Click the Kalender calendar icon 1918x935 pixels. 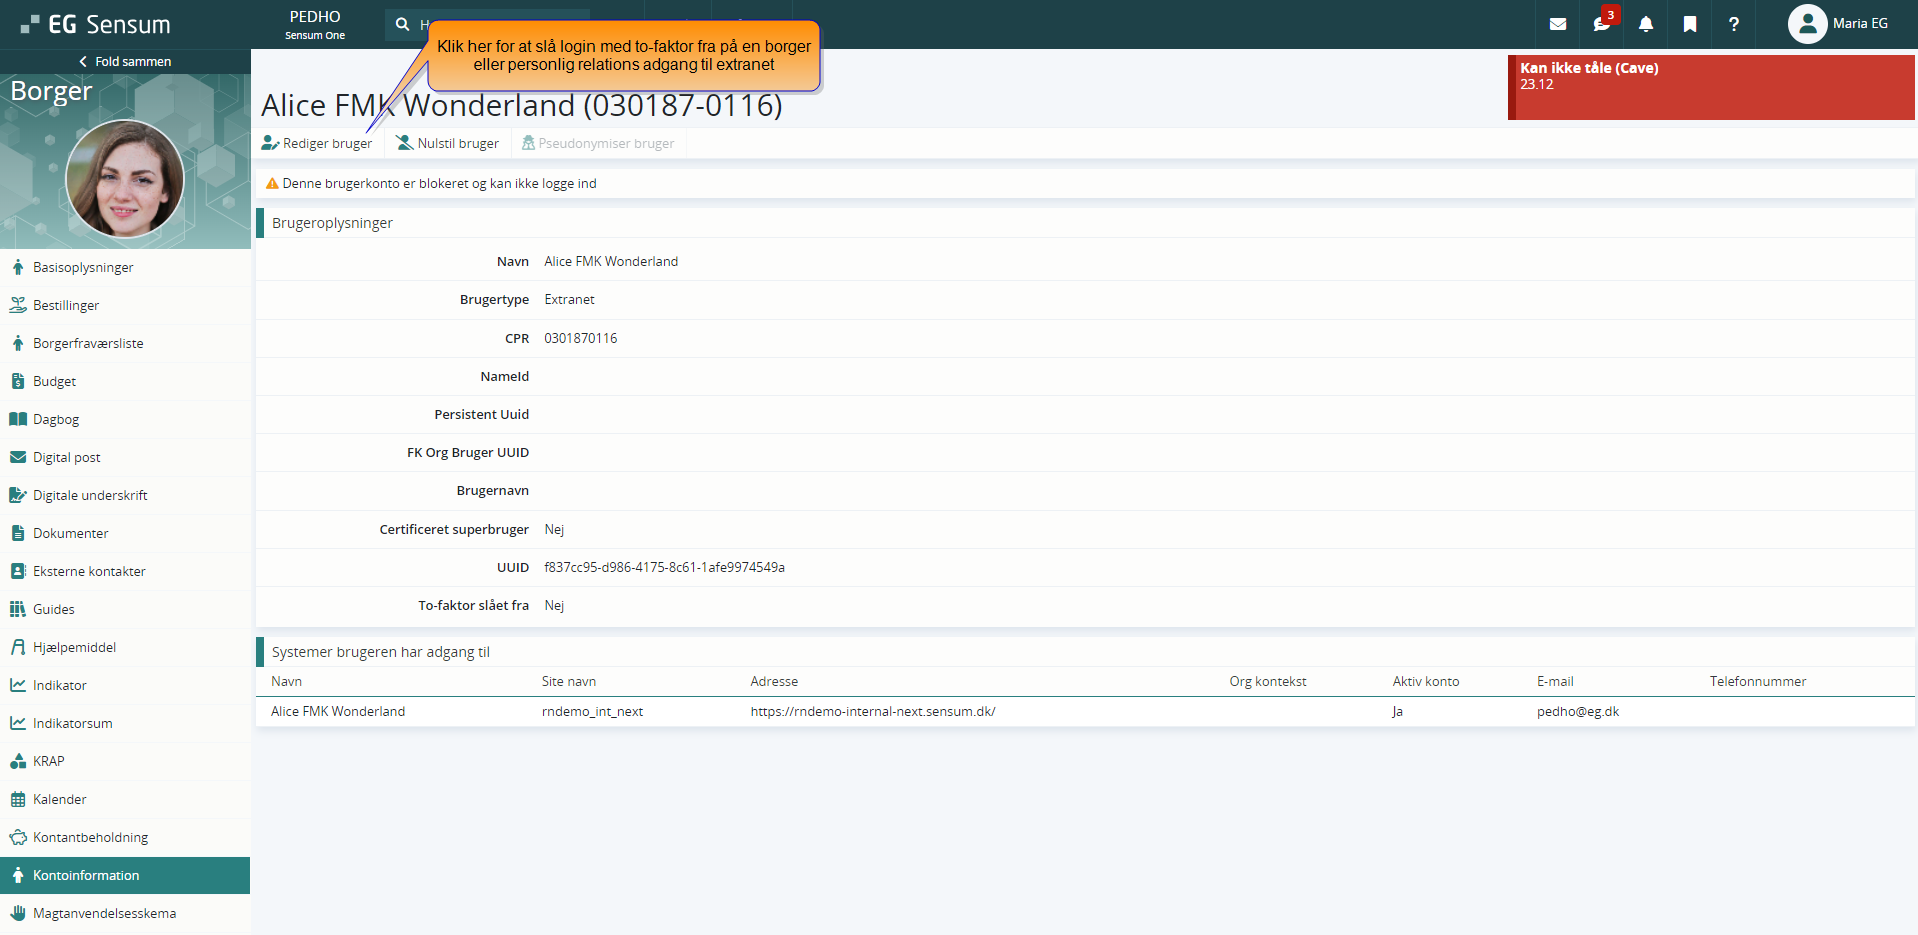point(18,799)
